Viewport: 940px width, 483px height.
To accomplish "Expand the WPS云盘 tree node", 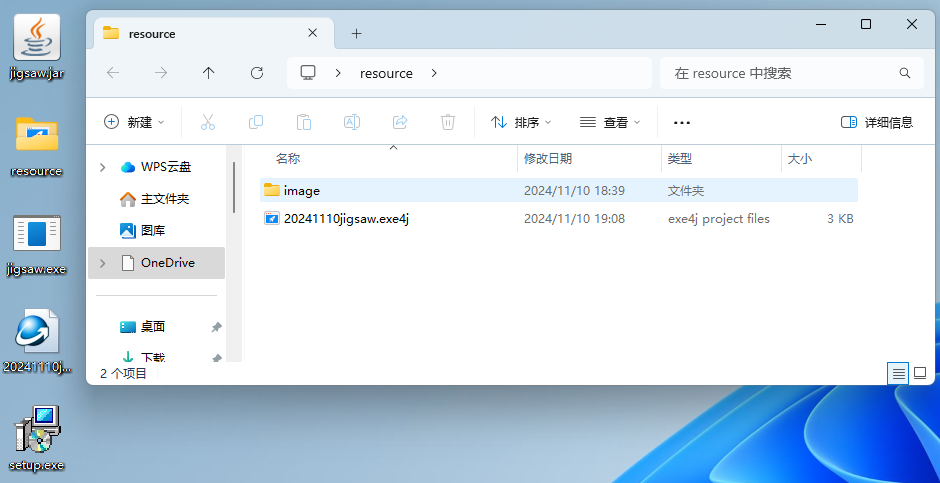I will pos(103,167).
